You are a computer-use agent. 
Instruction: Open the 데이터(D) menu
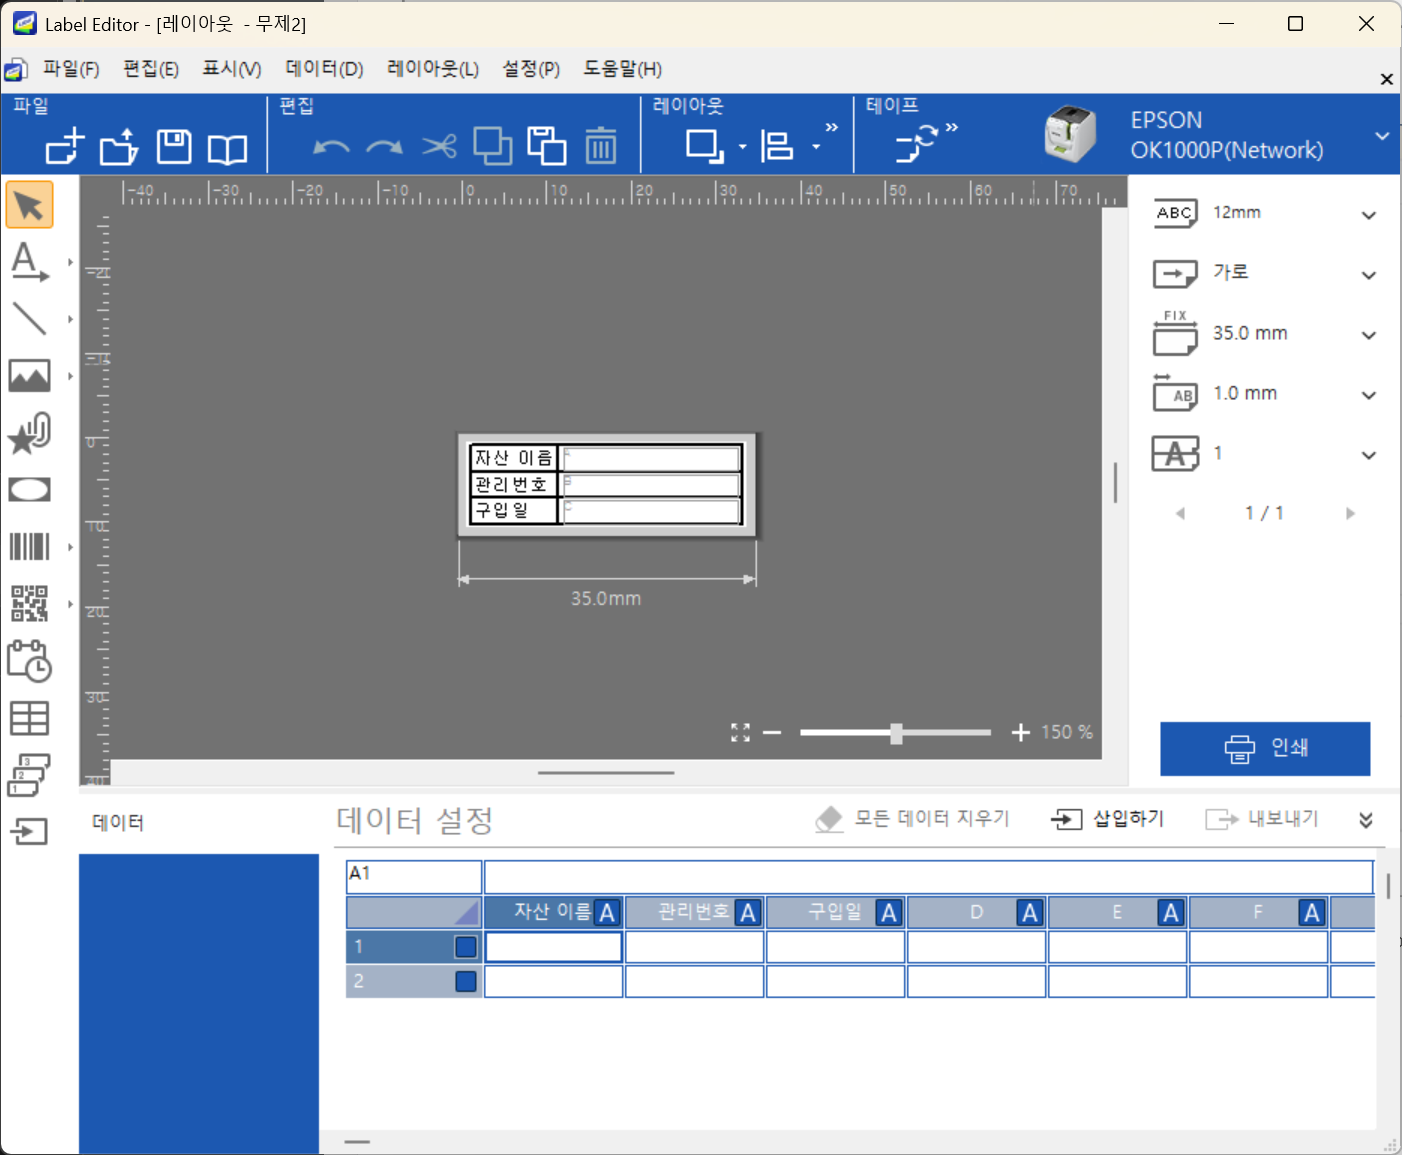324,69
